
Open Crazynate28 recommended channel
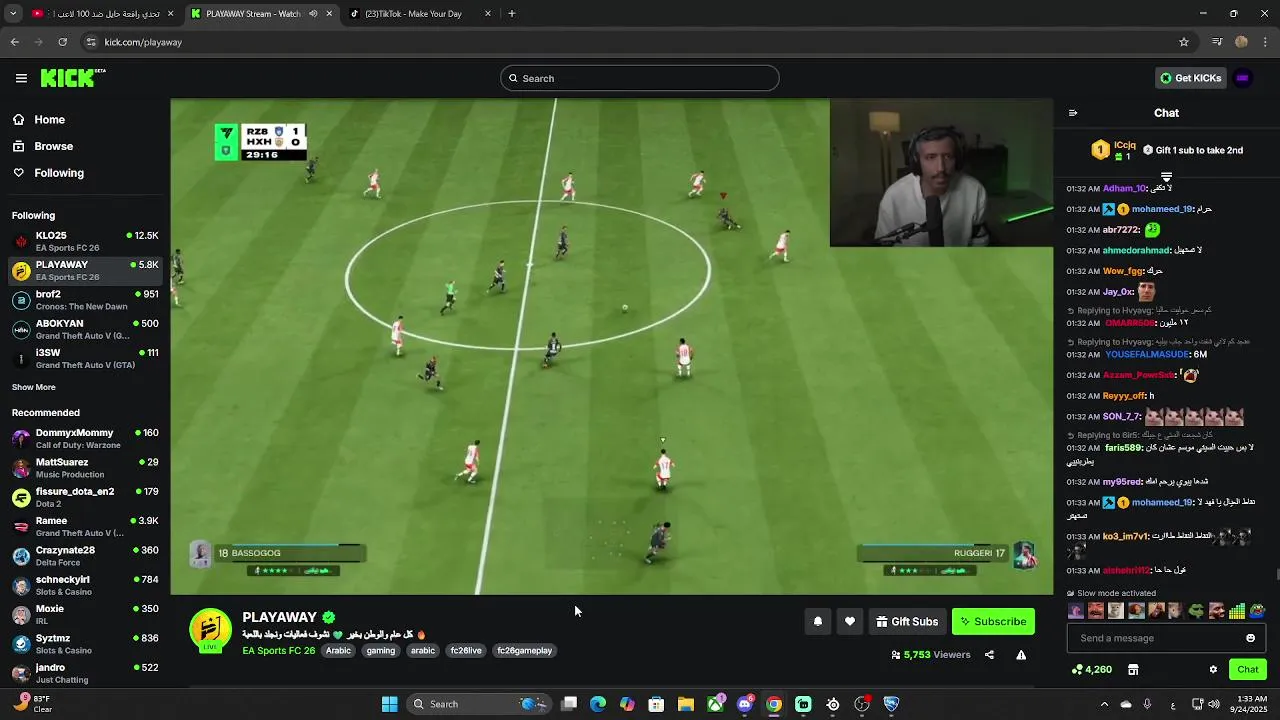point(85,556)
